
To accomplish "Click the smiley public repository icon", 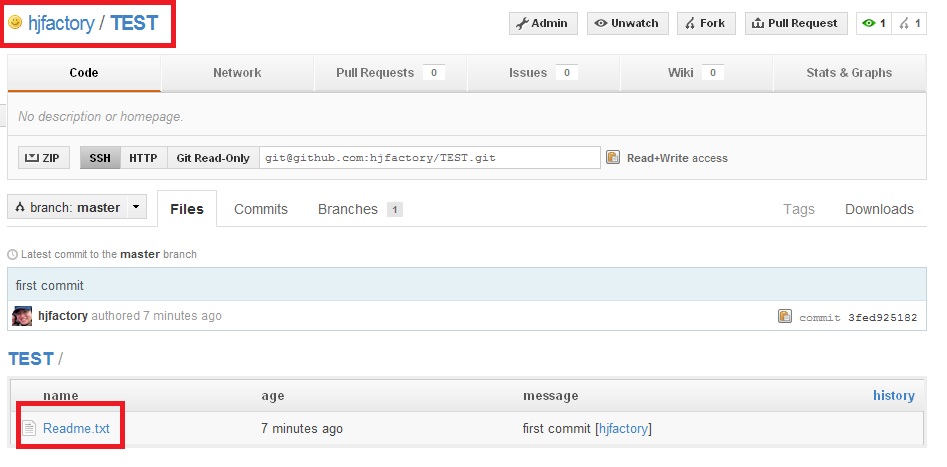I will coord(15,23).
